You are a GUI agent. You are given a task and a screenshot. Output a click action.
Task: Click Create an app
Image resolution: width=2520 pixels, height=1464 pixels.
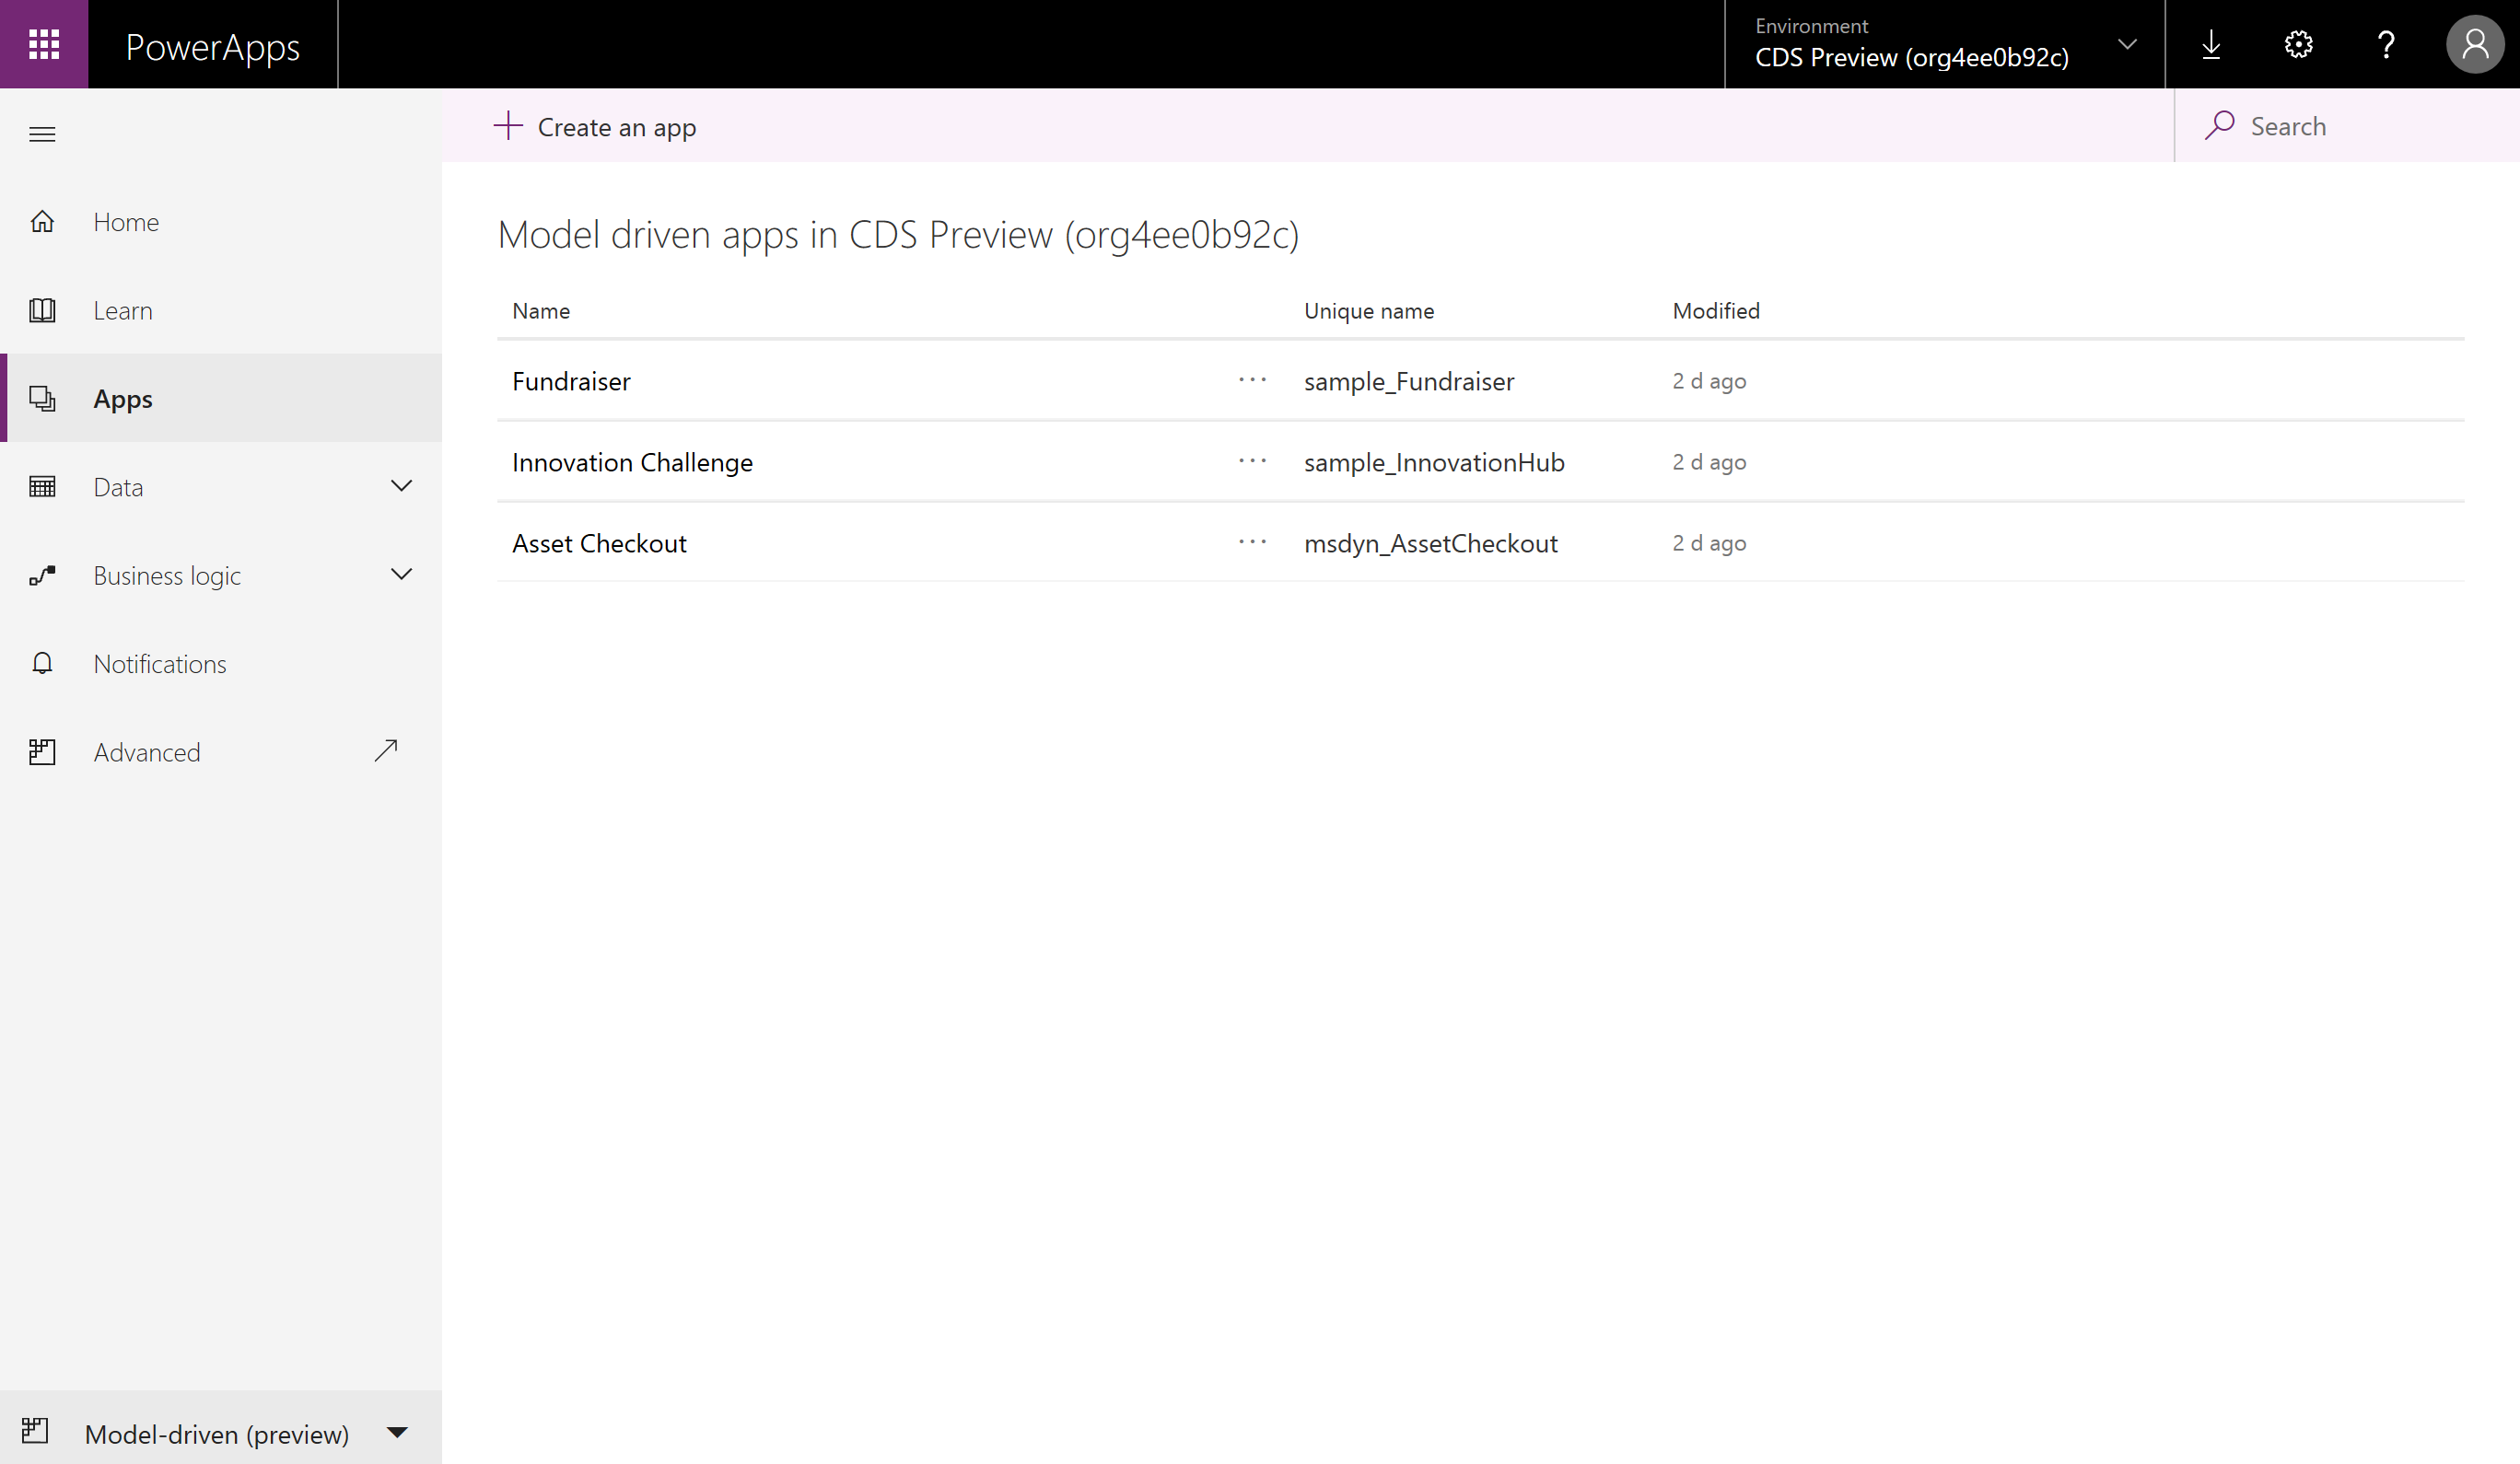[594, 126]
